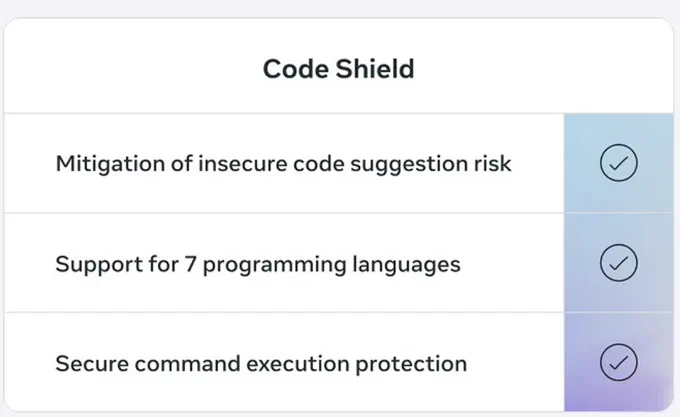This screenshot has width=680, height=417.
Task: Select 'Secure command execution protection' text
Action: coord(261,364)
